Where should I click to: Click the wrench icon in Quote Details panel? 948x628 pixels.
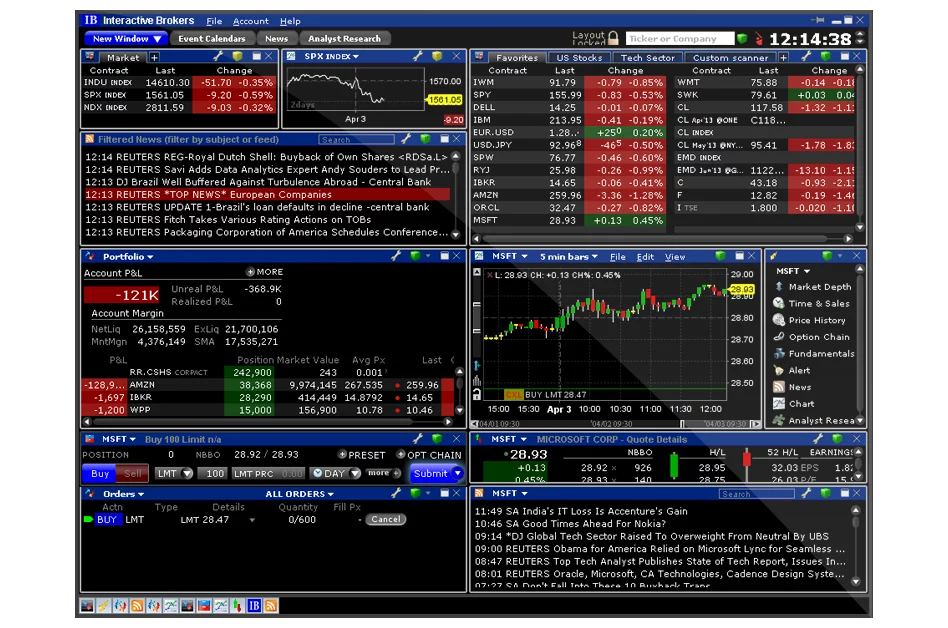818,439
